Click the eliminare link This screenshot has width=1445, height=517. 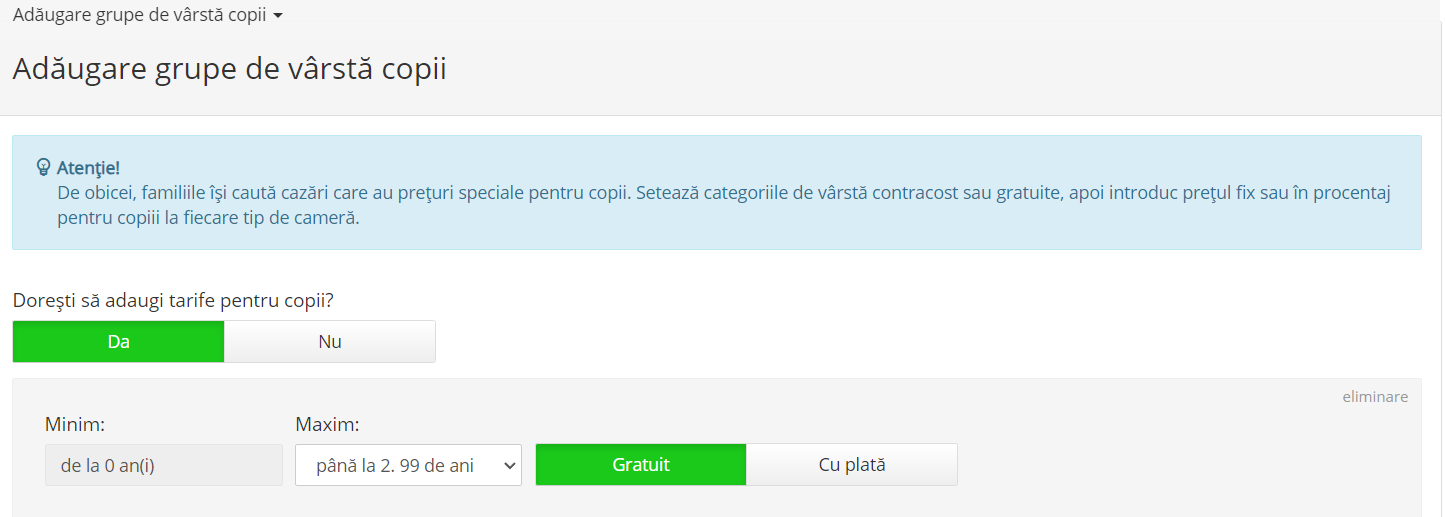coord(1375,397)
